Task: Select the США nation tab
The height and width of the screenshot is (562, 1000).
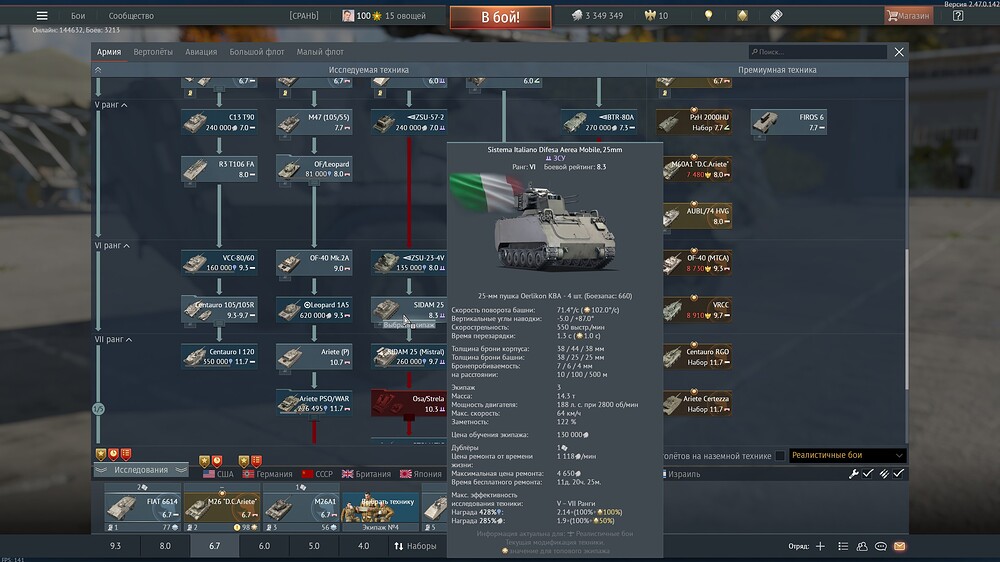Action: 218,474
